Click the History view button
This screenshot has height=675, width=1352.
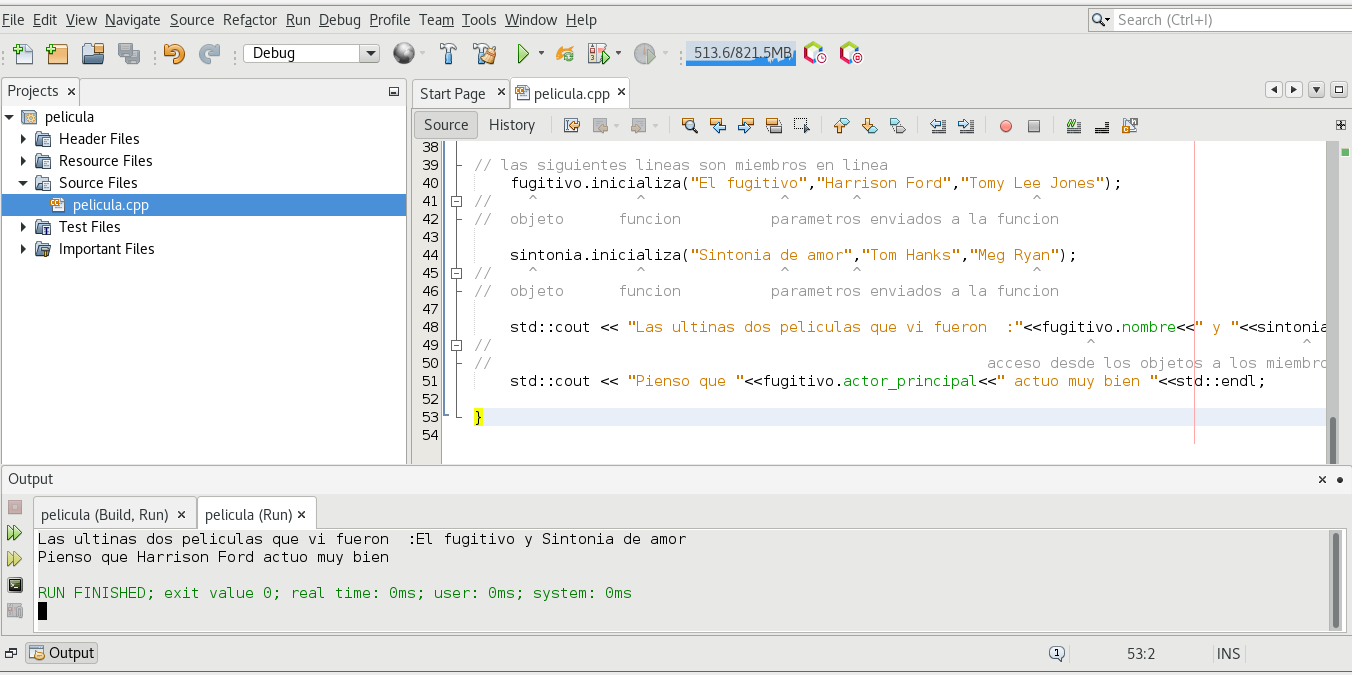point(511,125)
